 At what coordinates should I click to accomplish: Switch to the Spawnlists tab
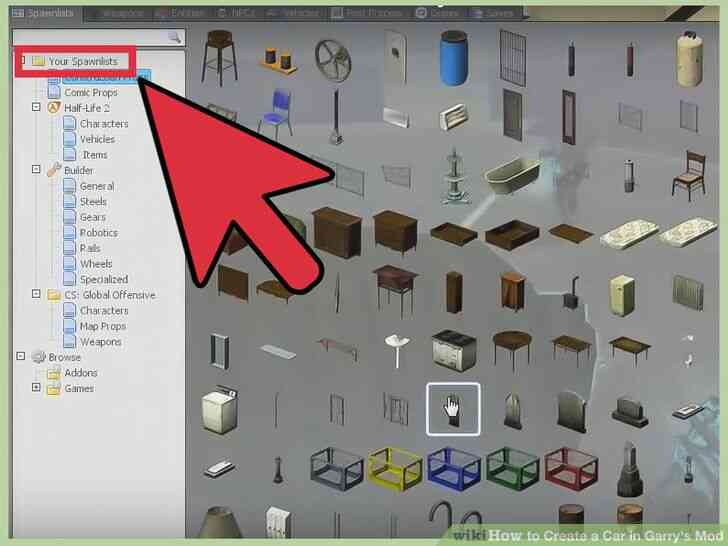coord(43,13)
